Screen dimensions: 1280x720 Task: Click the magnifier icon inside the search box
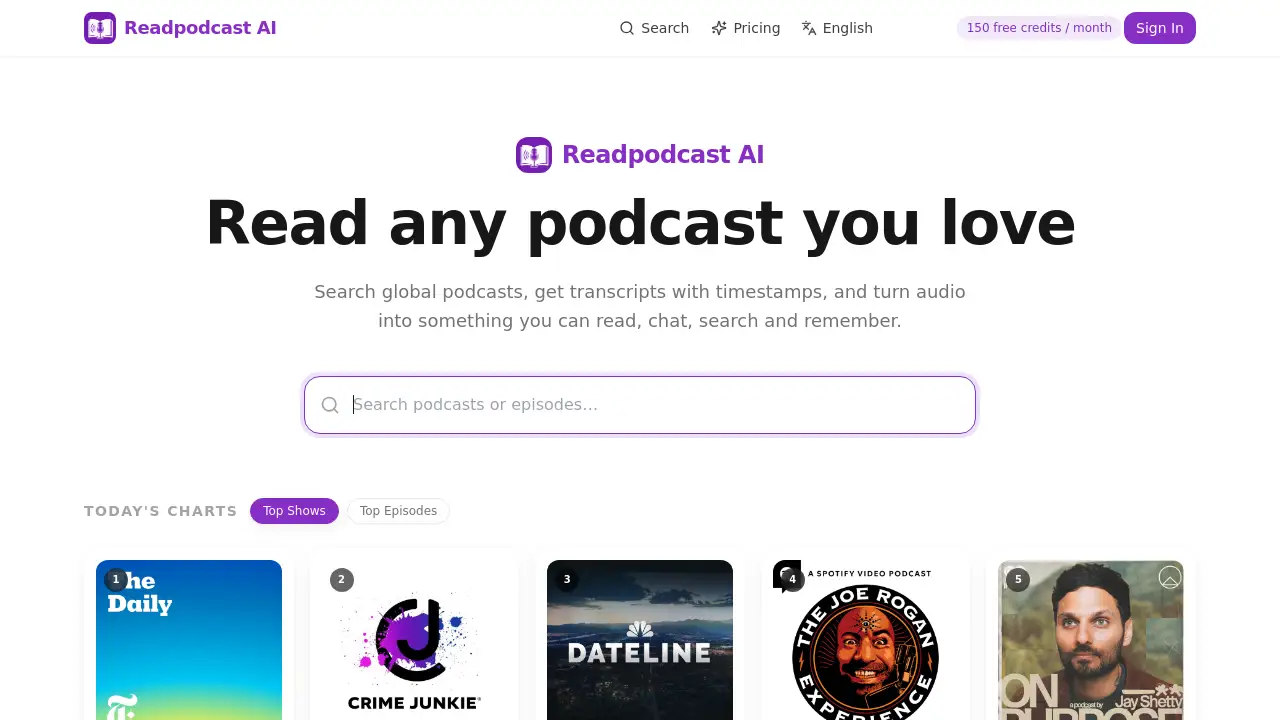click(x=330, y=405)
